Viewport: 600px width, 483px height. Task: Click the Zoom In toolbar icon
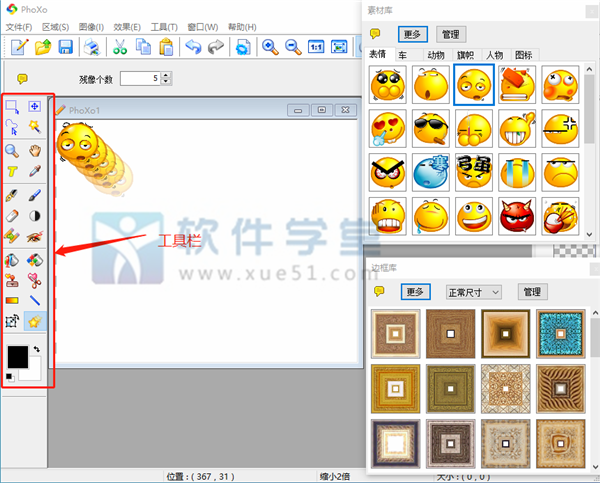pos(270,47)
